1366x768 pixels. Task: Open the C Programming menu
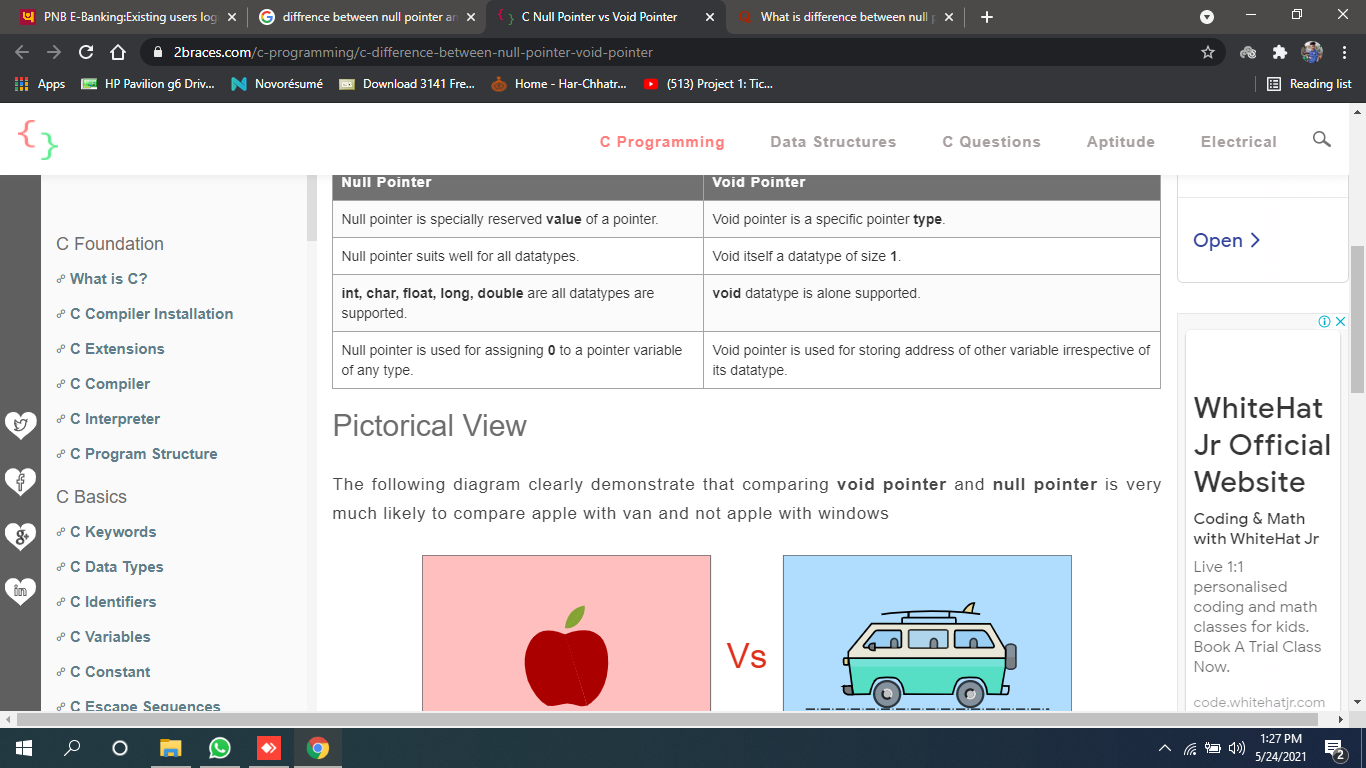662,142
